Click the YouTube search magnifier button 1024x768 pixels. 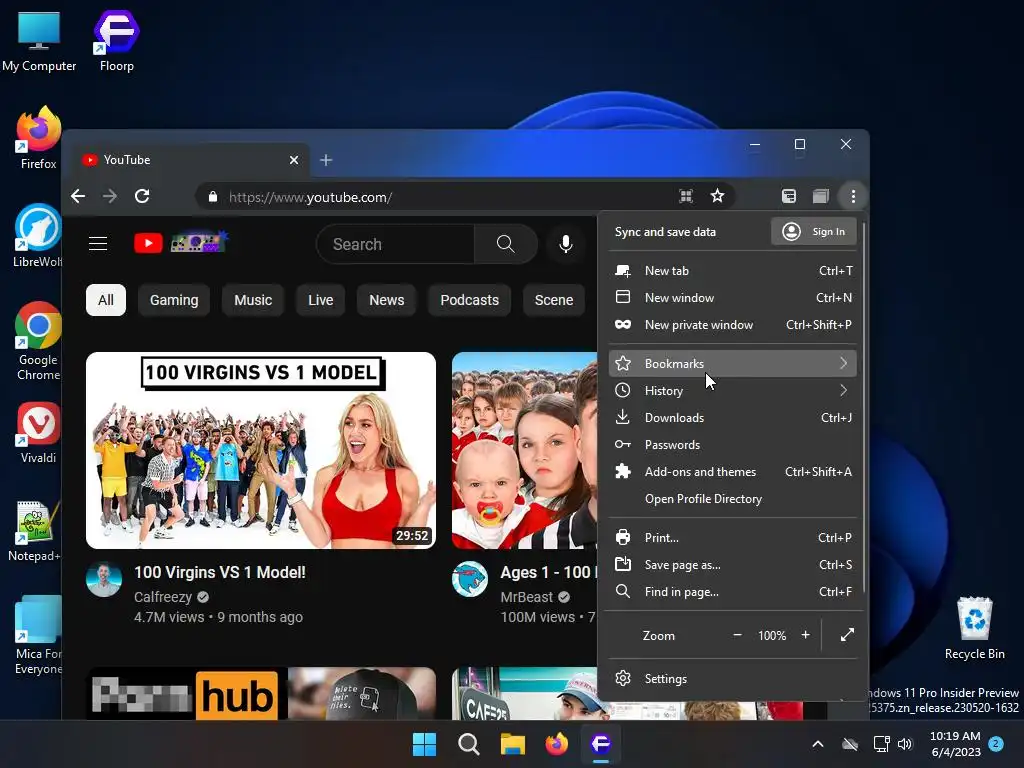[x=505, y=244]
